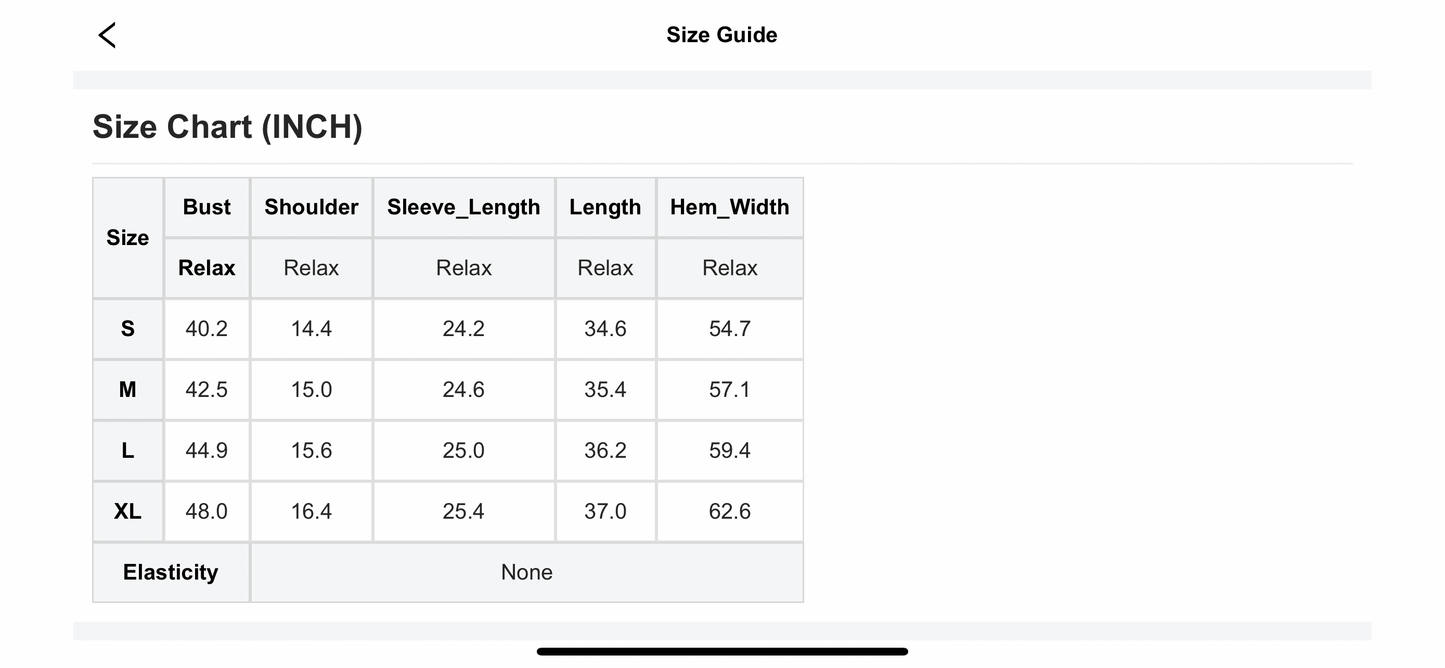The height and width of the screenshot is (668, 1445).
Task: Click the Bust column header
Action: point(207,207)
